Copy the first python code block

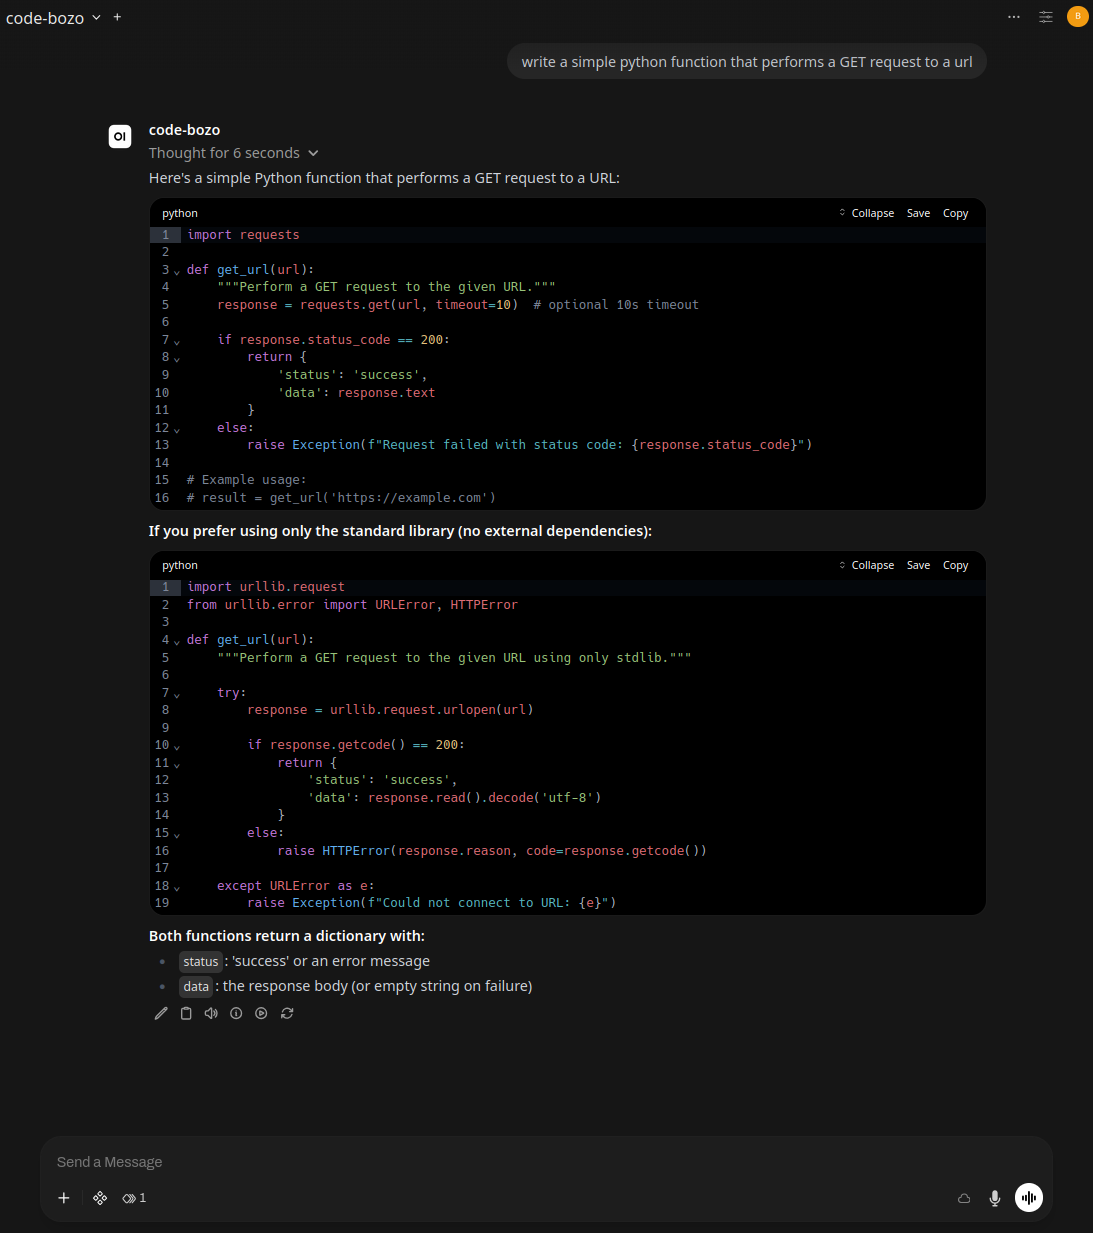(955, 213)
